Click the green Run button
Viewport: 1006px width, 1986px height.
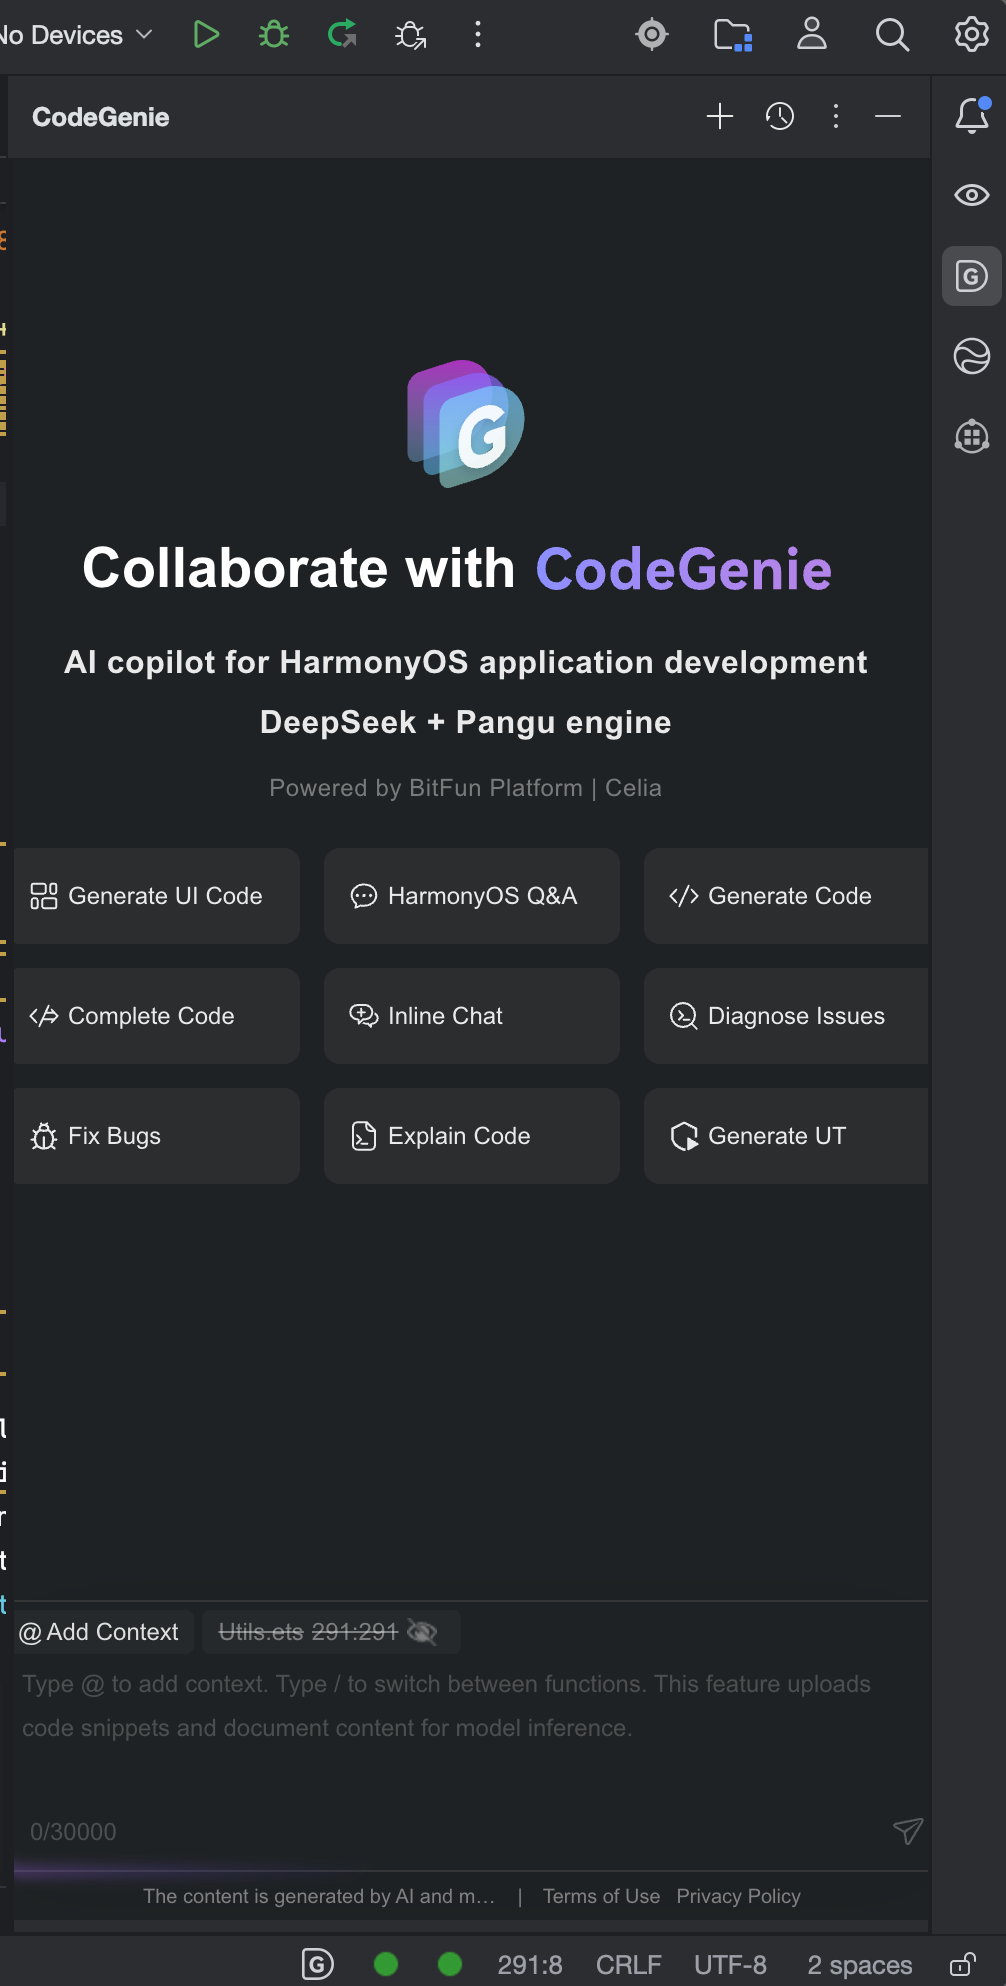(206, 35)
